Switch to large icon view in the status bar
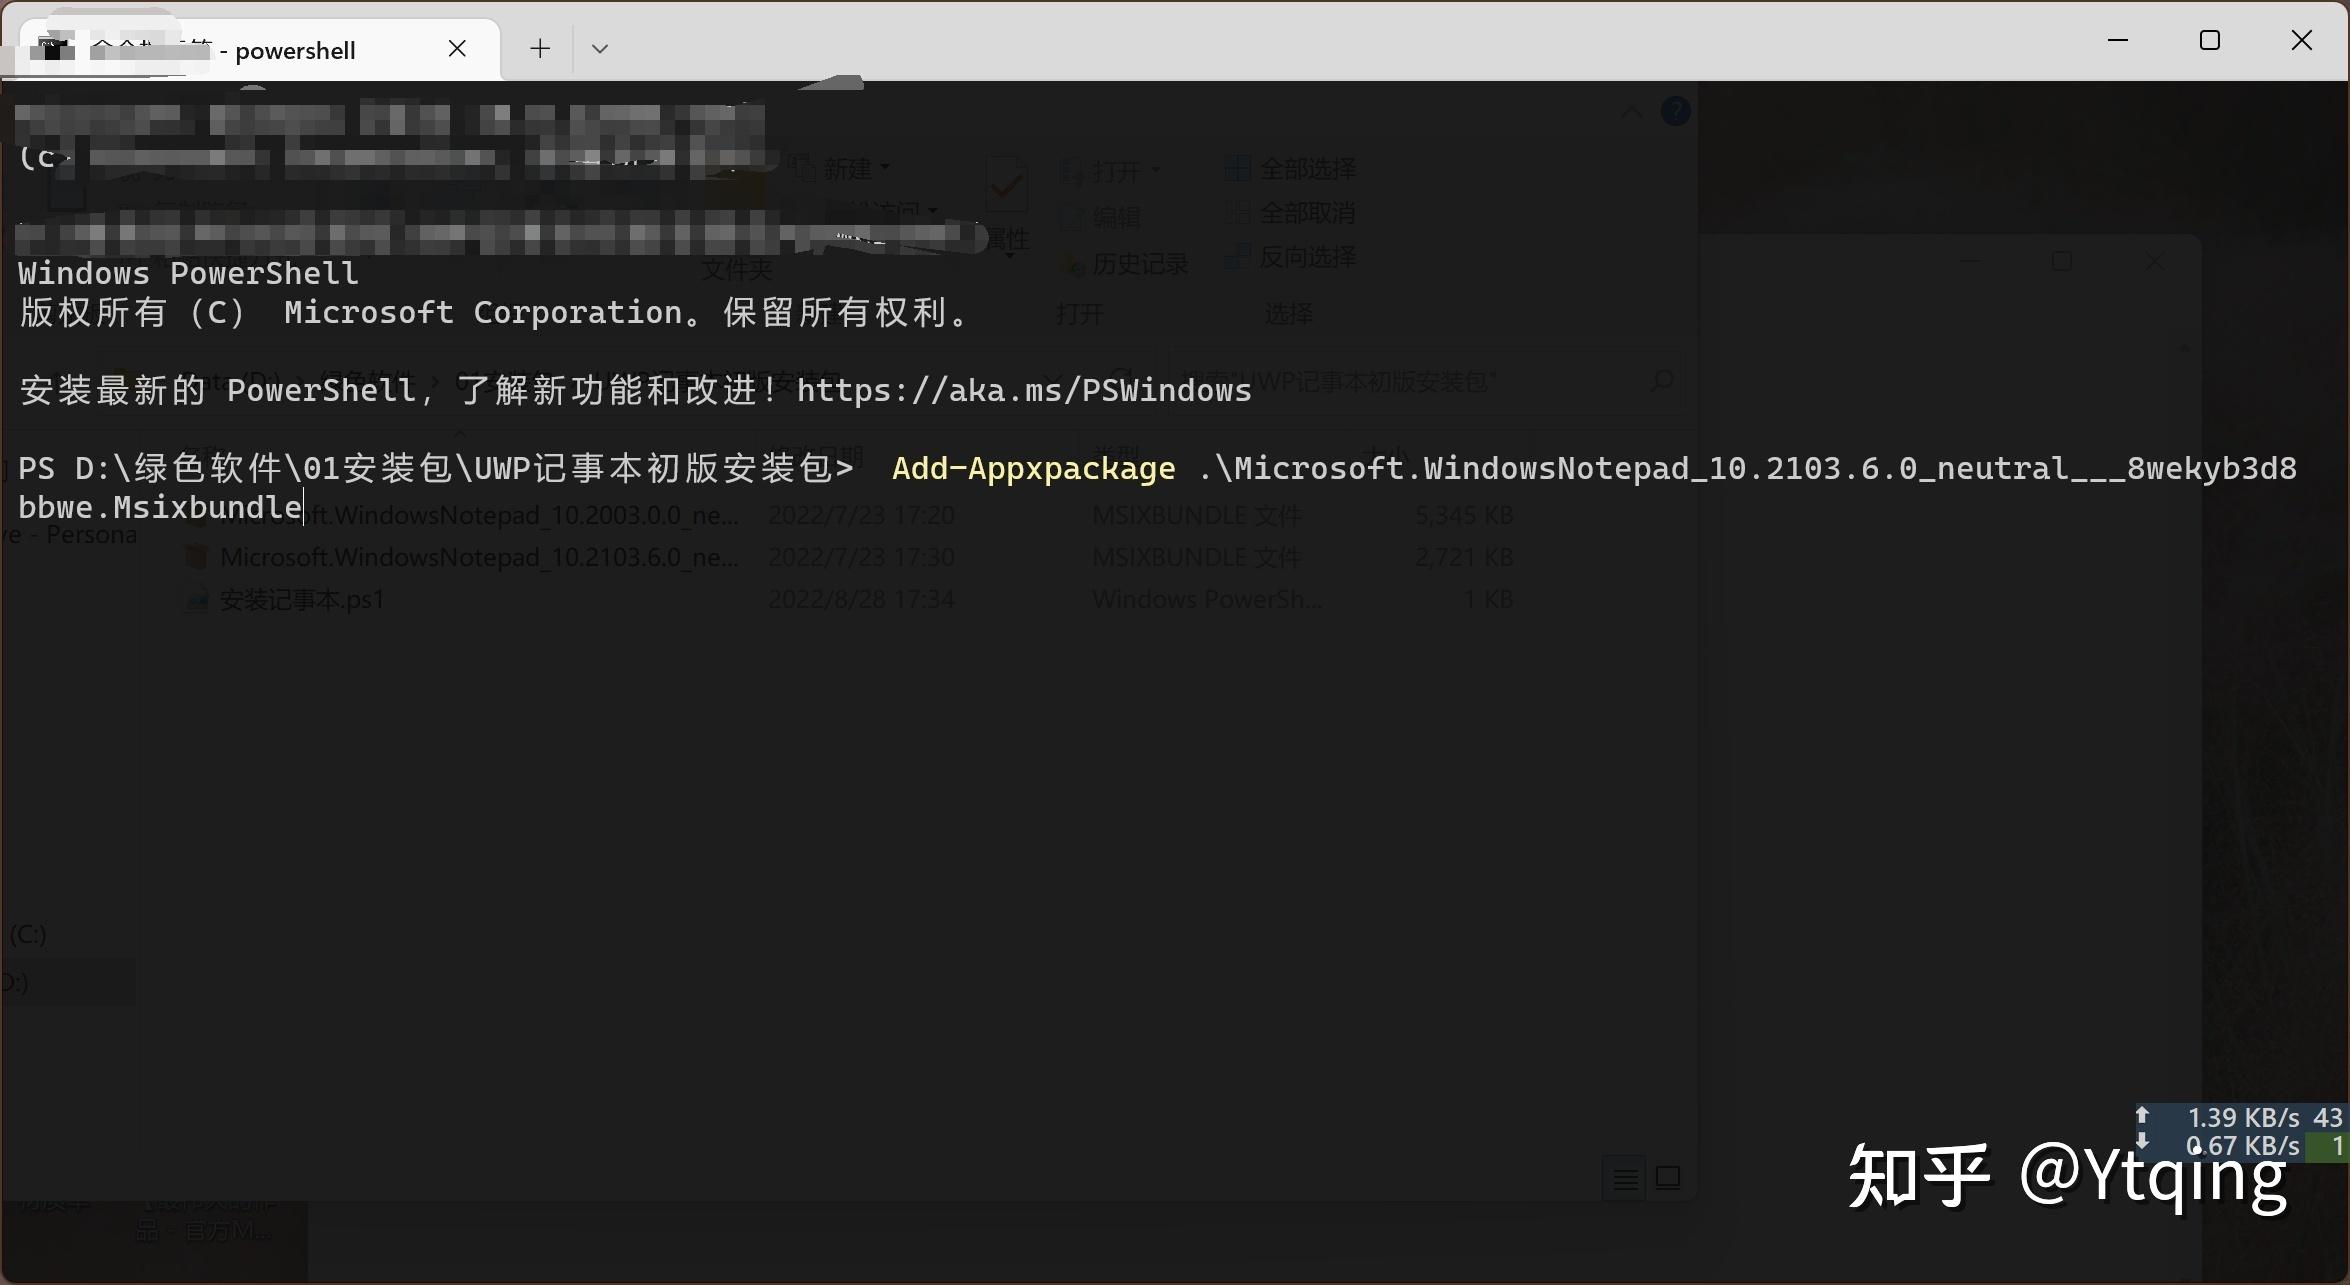Screen dimensions: 2350x1285 point(1669,1178)
